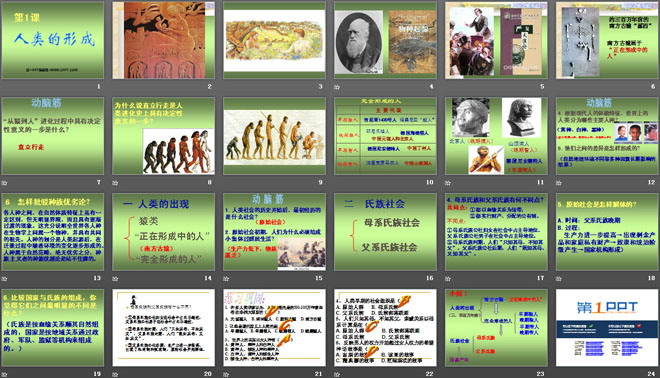Image resolution: width=660 pixels, height=378 pixels.
Task: Select slide 1 titled 人类的形成
Action: [x=53, y=40]
